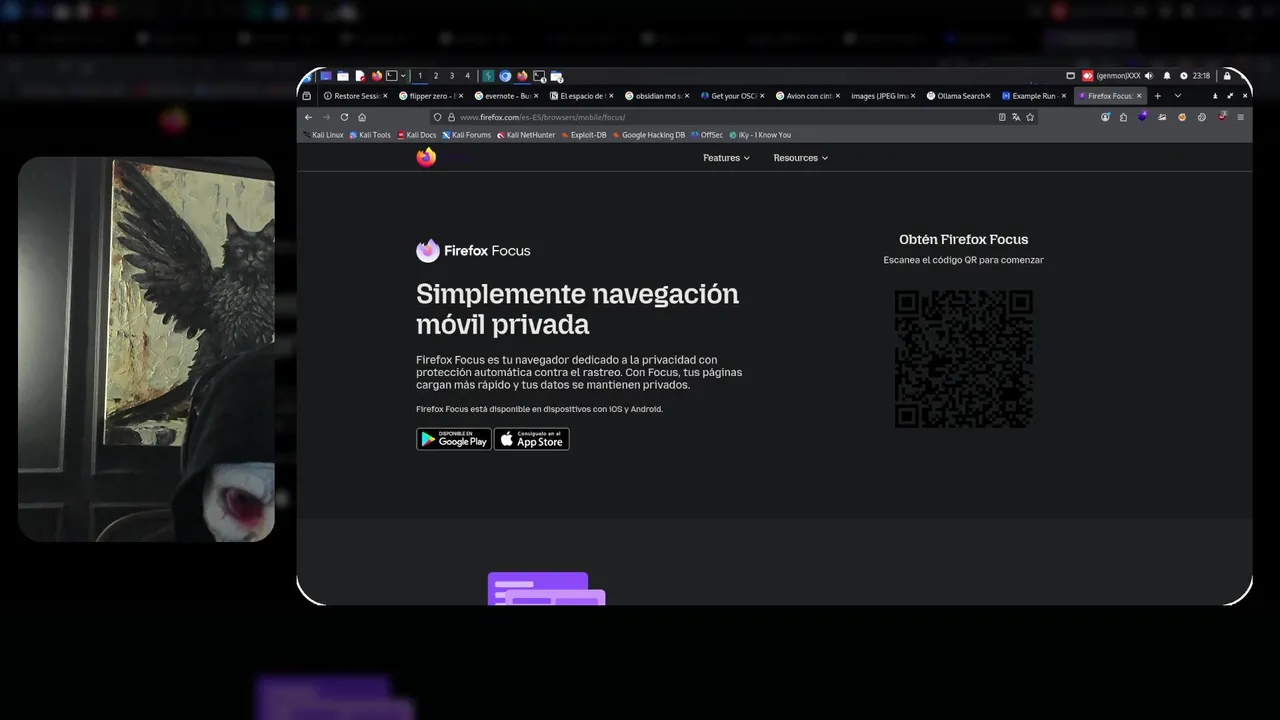Viewport: 1280px width, 720px height.
Task: Open the red genmon panel indicator
Action: coord(1087,76)
